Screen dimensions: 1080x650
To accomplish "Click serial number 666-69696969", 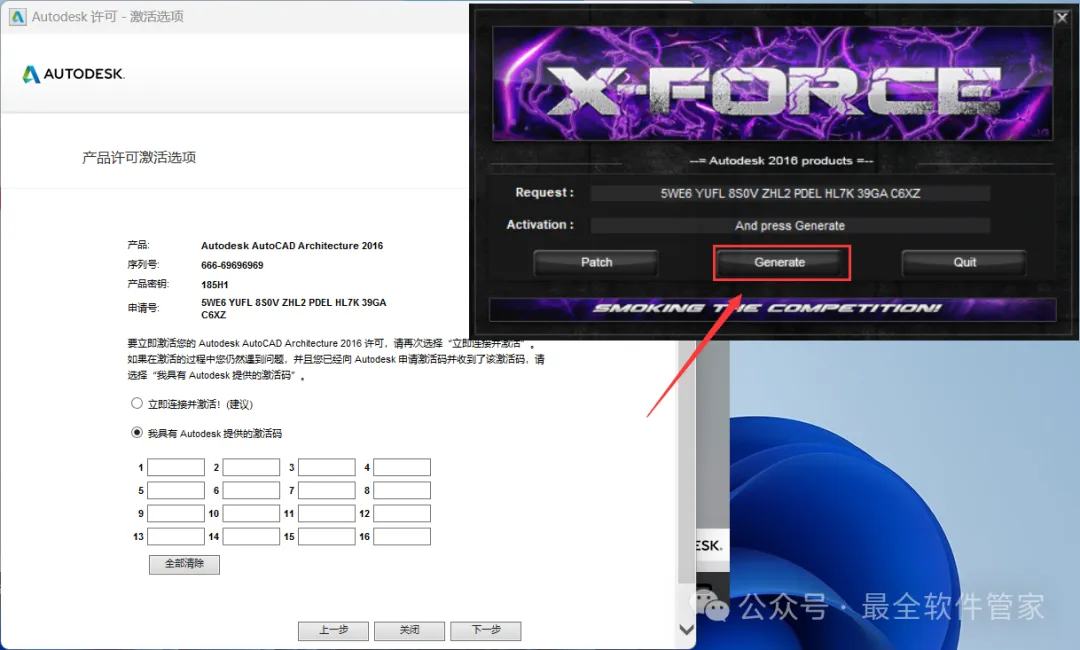I will click(232, 265).
